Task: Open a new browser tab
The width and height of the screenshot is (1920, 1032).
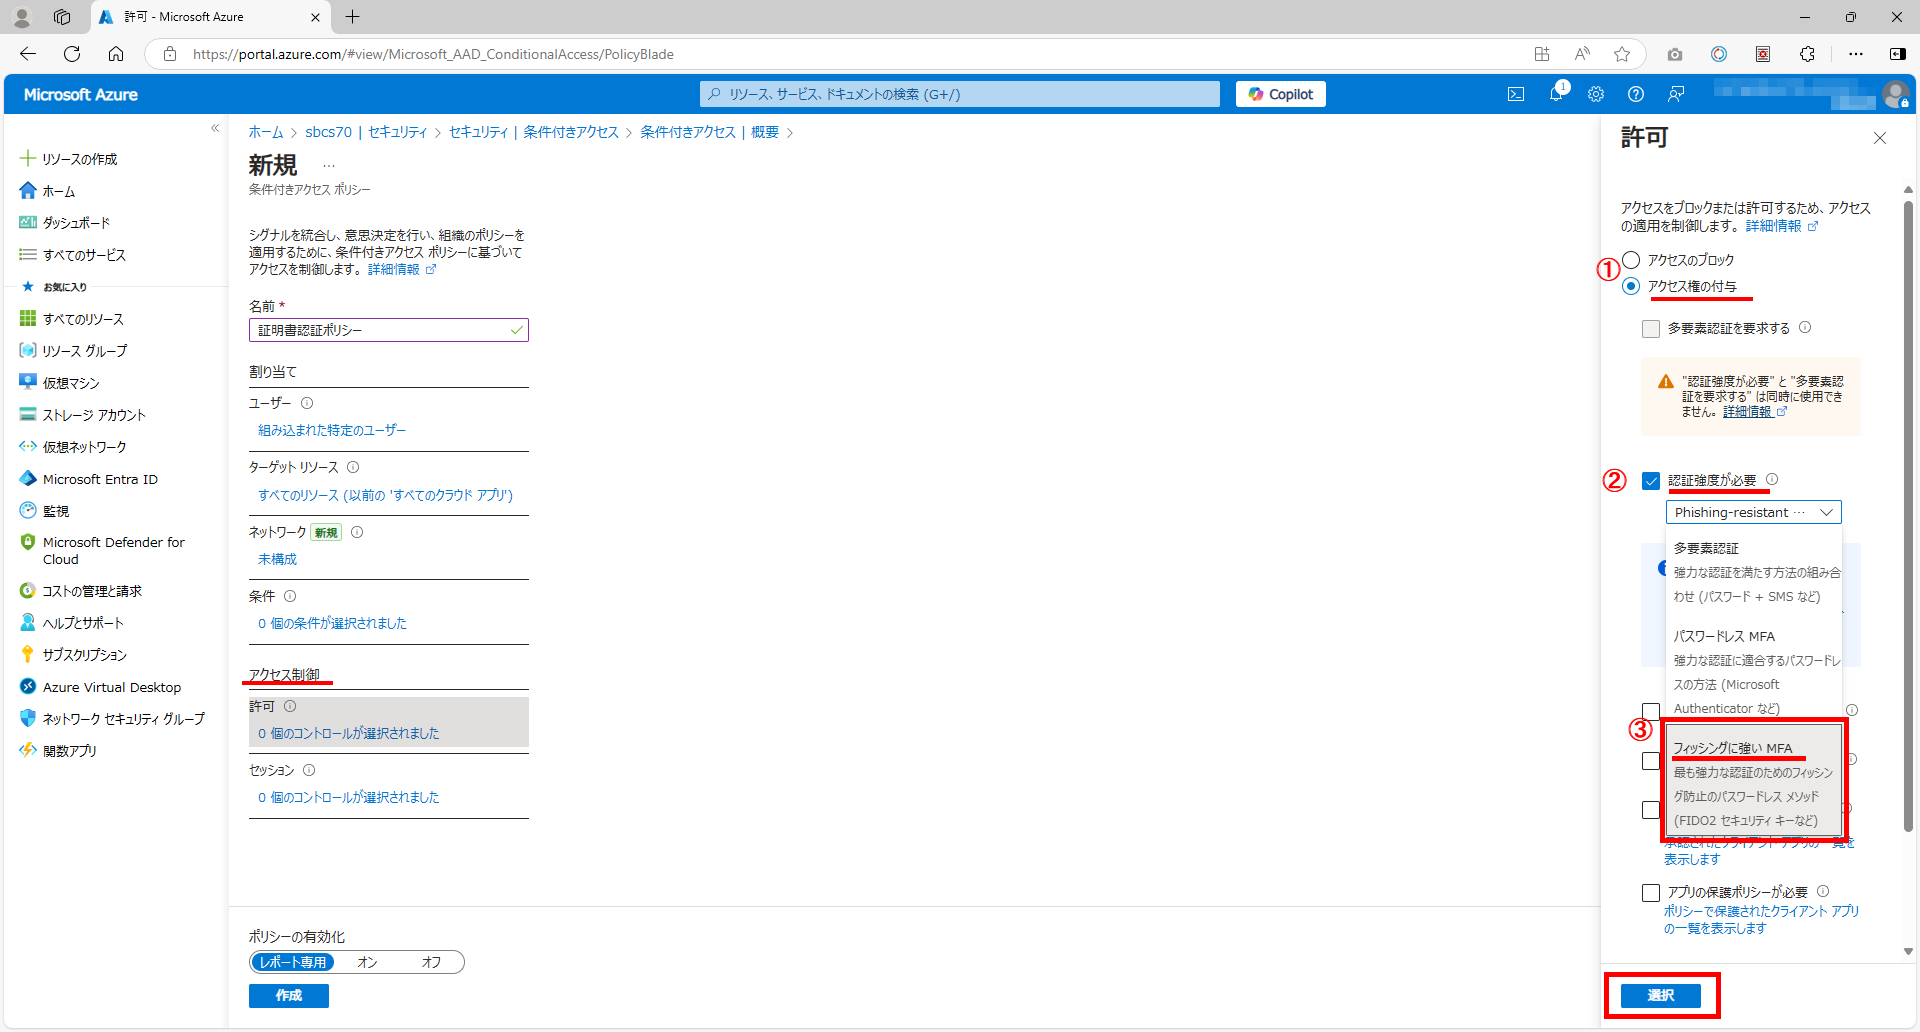Action: click(x=353, y=17)
